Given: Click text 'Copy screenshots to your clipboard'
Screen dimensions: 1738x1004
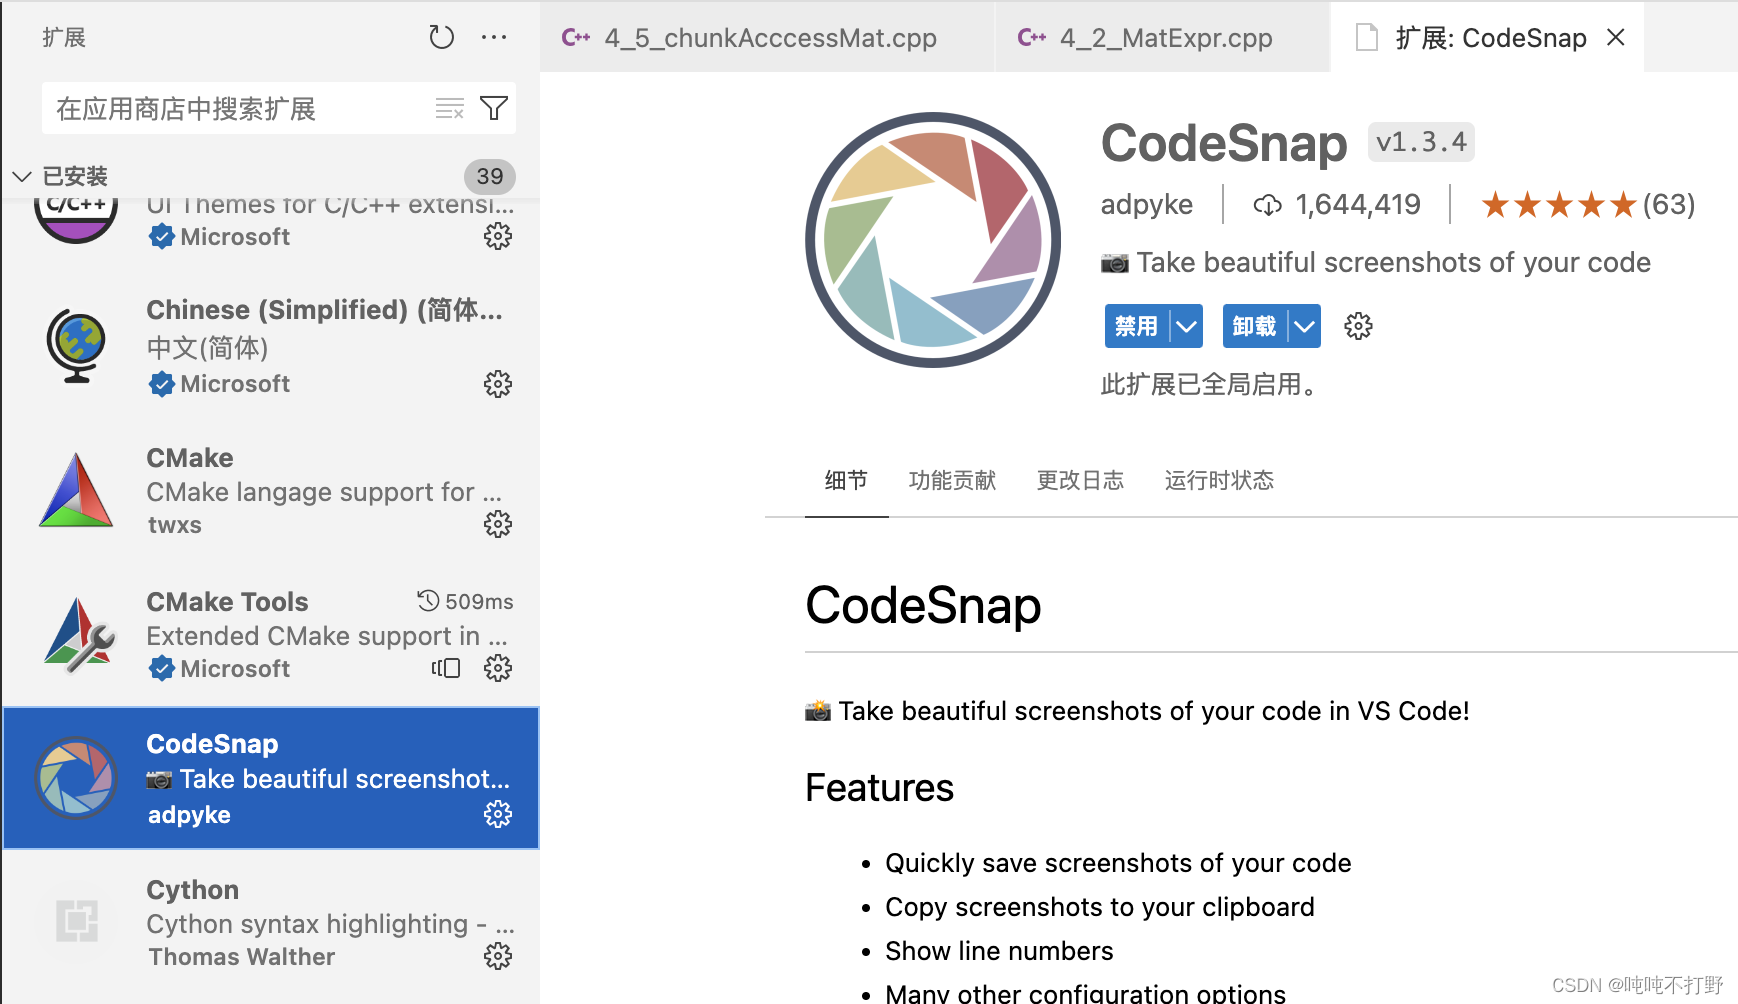Looking at the screenshot, I should point(1100,907).
